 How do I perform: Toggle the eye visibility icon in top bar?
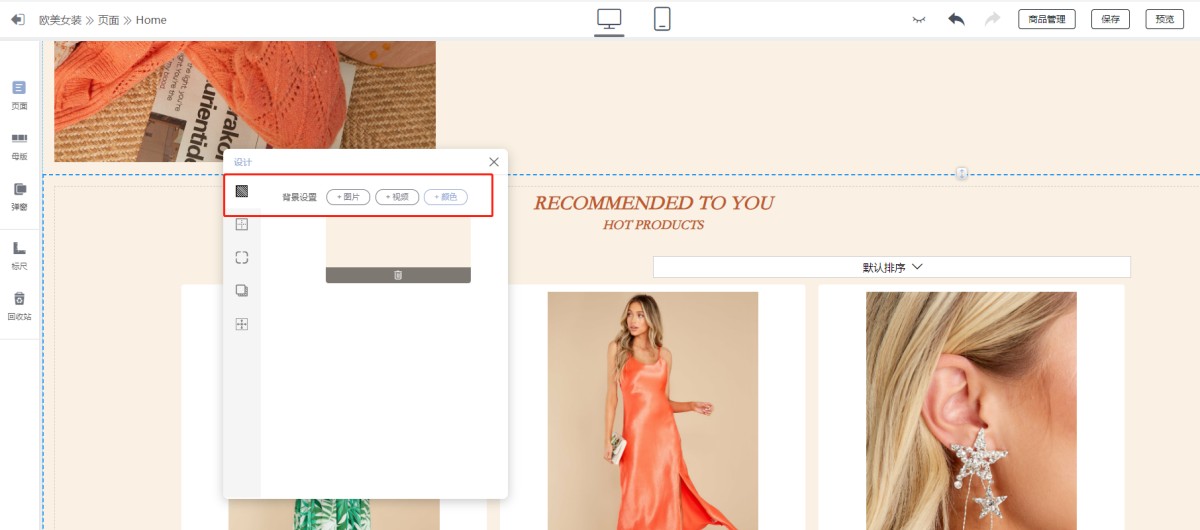[919, 19]
